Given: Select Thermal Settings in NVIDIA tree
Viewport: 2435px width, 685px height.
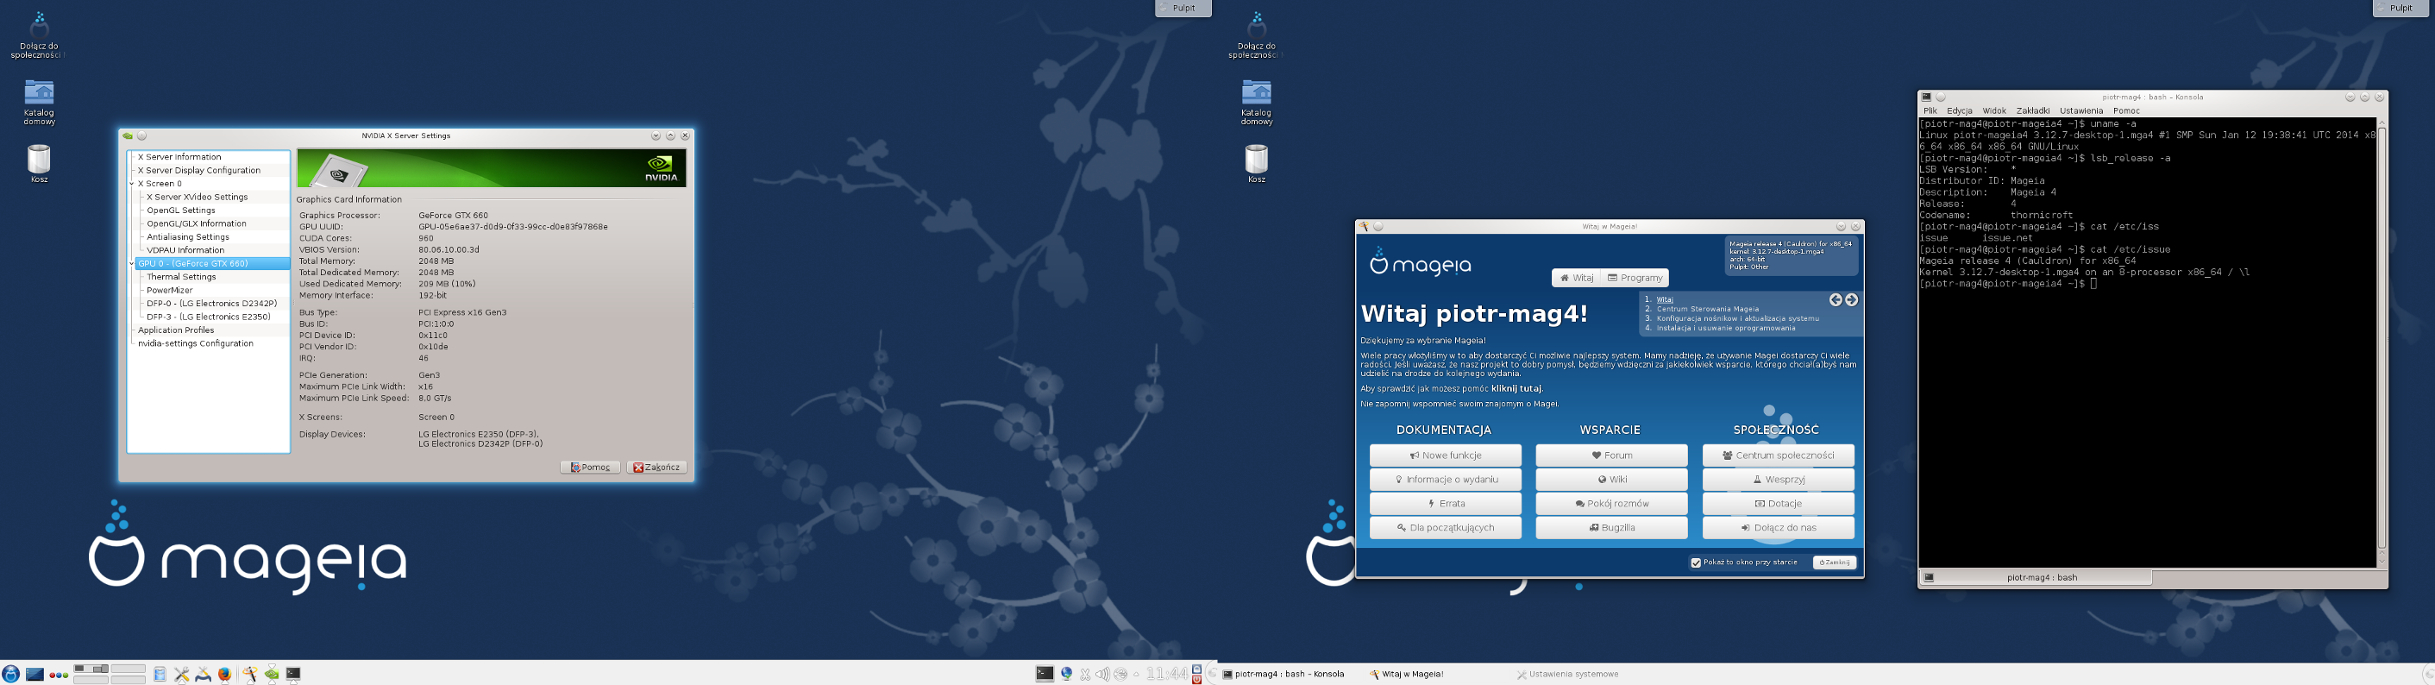Looking at the screenshot, I should tap(181, 277).
